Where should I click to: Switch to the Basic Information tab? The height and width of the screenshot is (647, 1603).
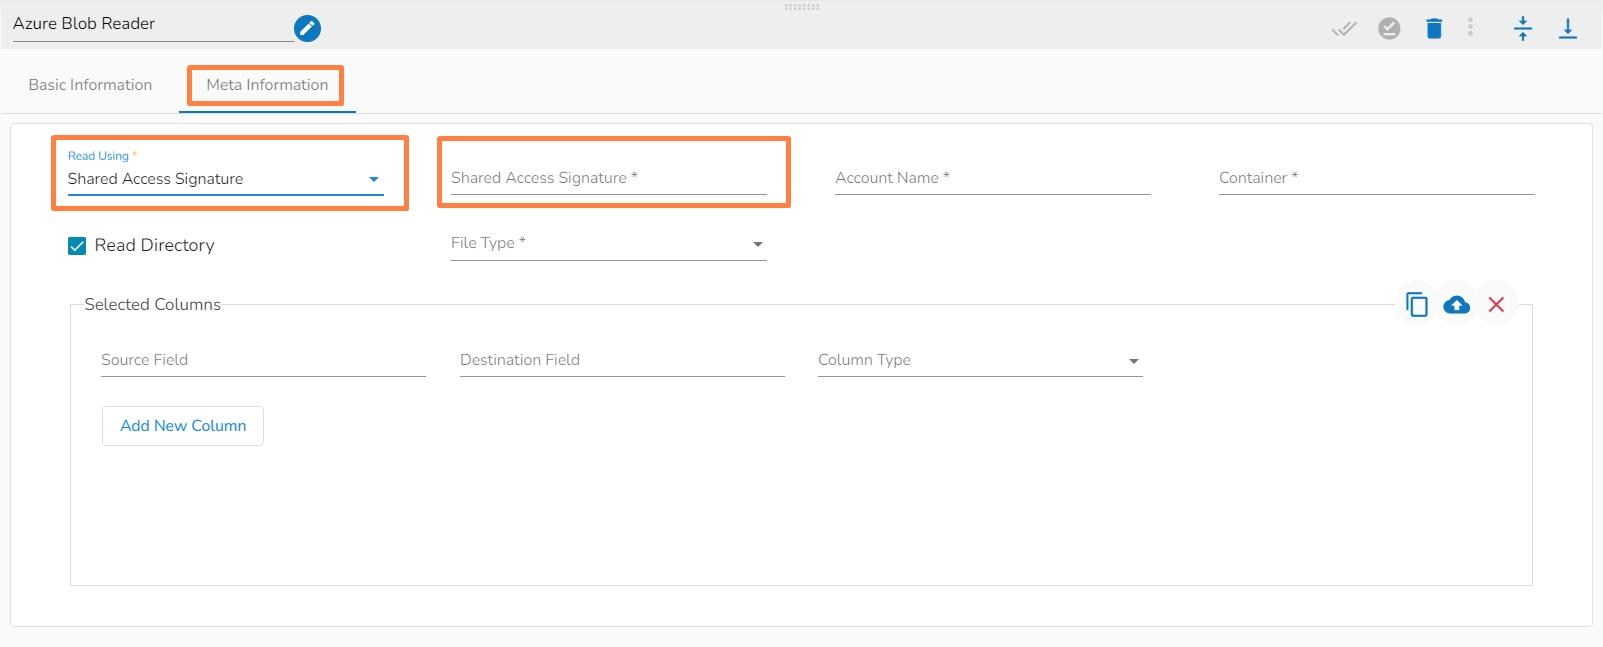coord(90,85)
